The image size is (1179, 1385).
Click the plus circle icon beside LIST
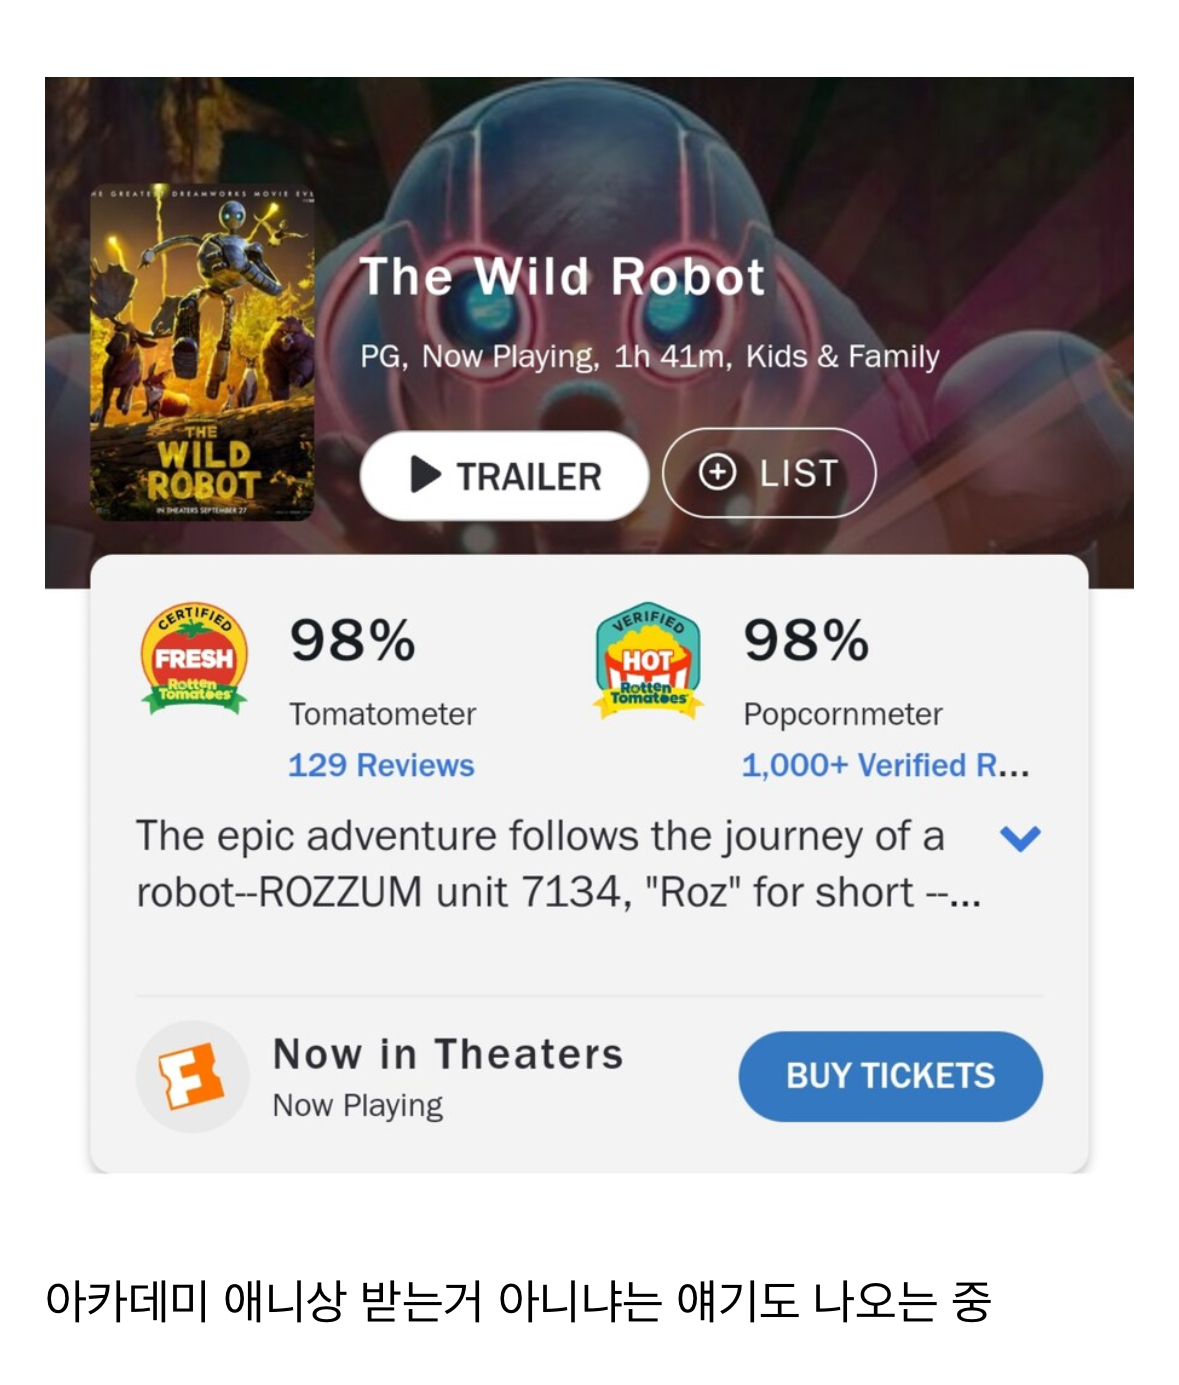point(717,472)
